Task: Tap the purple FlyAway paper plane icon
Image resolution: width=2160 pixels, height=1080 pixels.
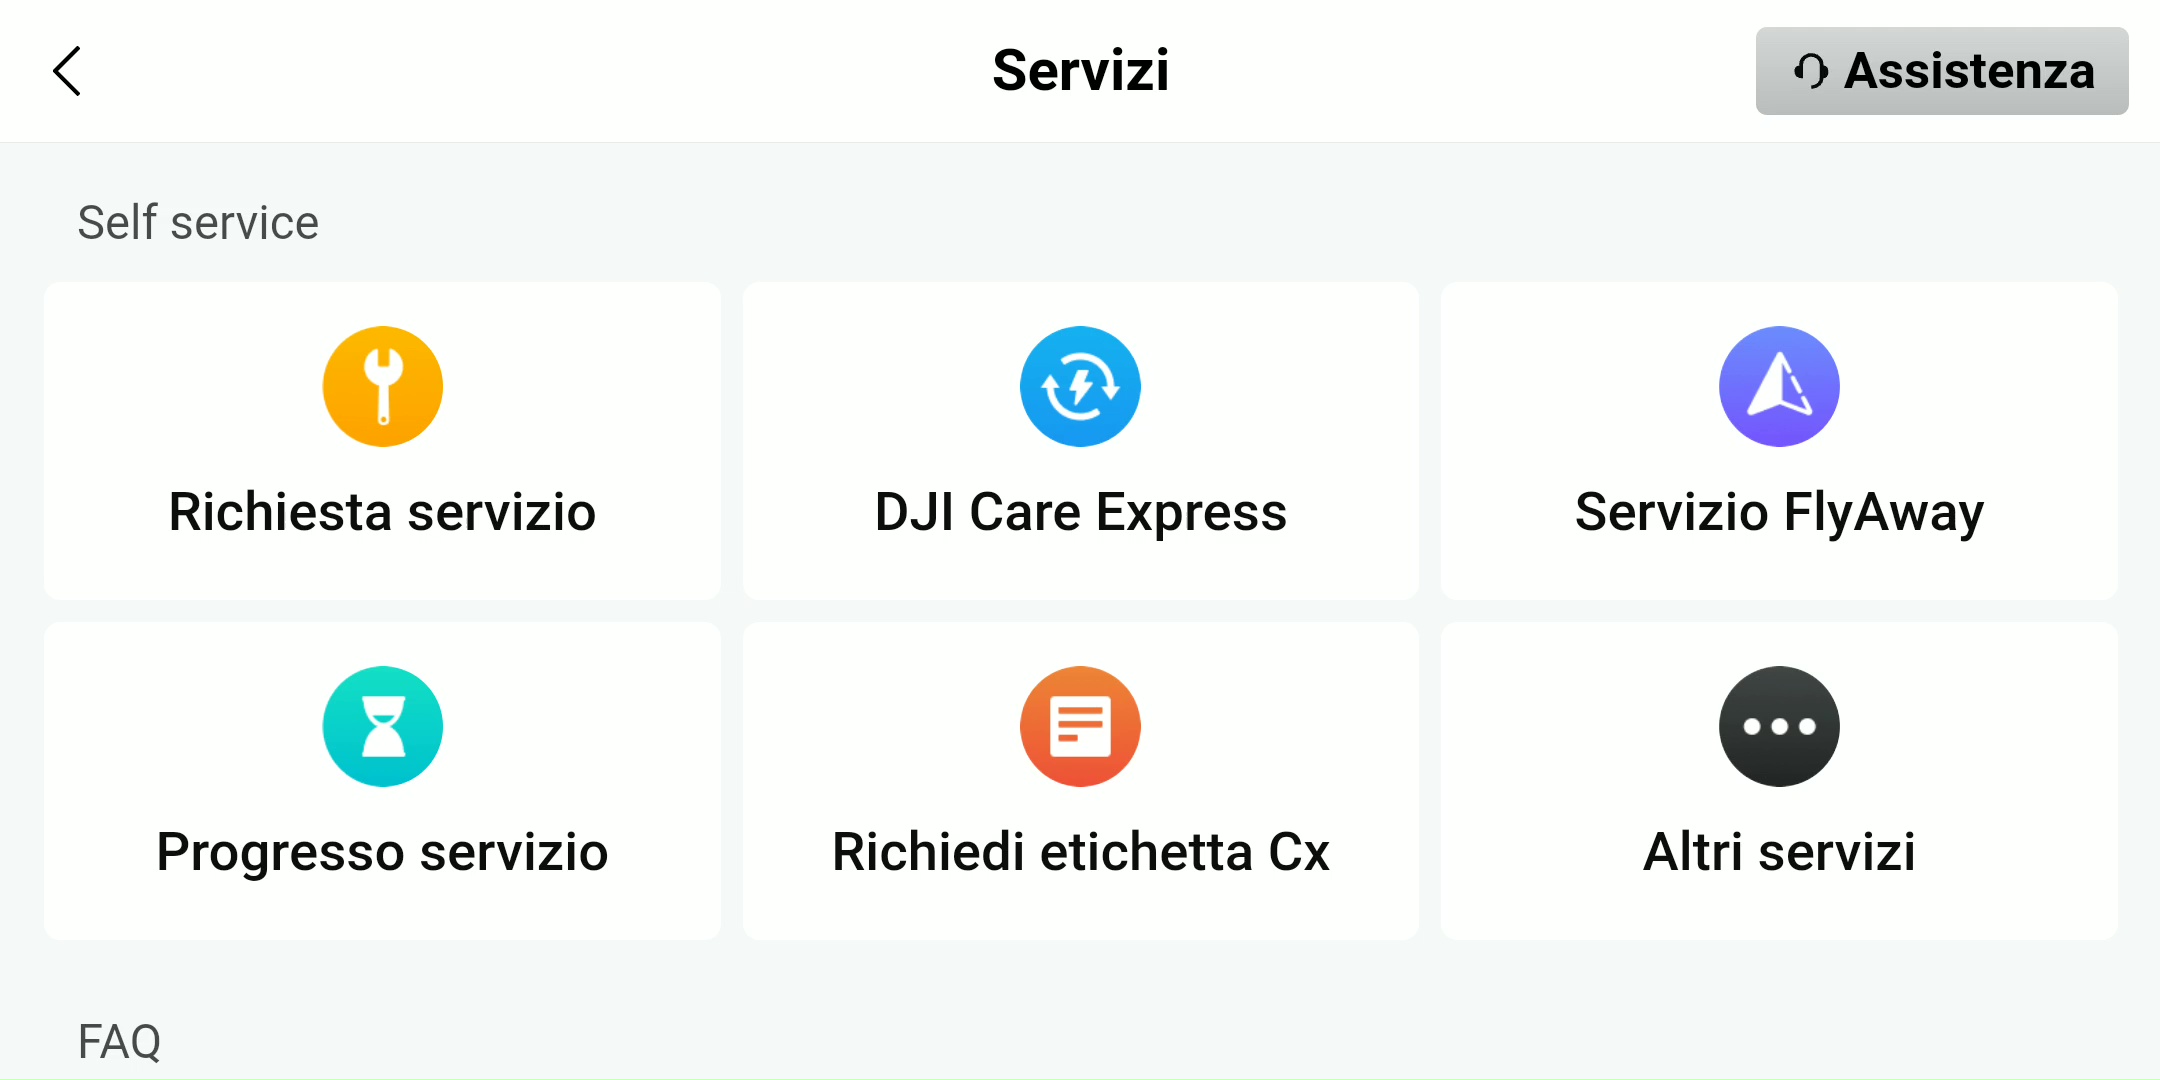Action: pos(1779,386)
